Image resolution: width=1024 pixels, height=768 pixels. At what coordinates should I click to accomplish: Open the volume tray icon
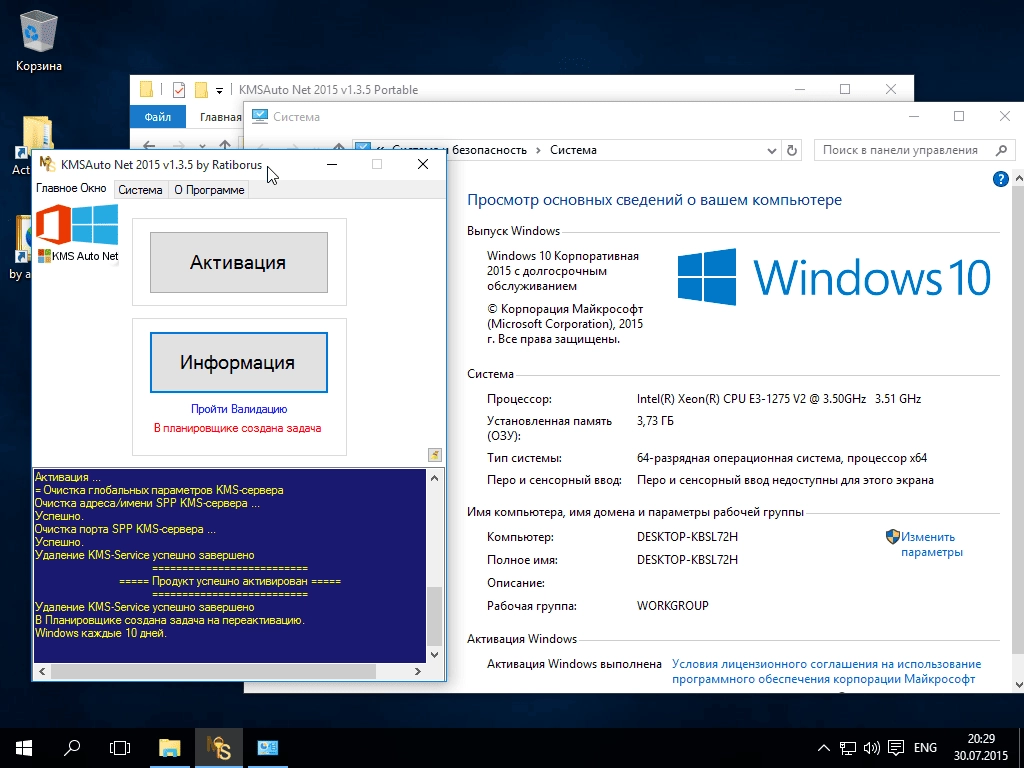[871, 748]
